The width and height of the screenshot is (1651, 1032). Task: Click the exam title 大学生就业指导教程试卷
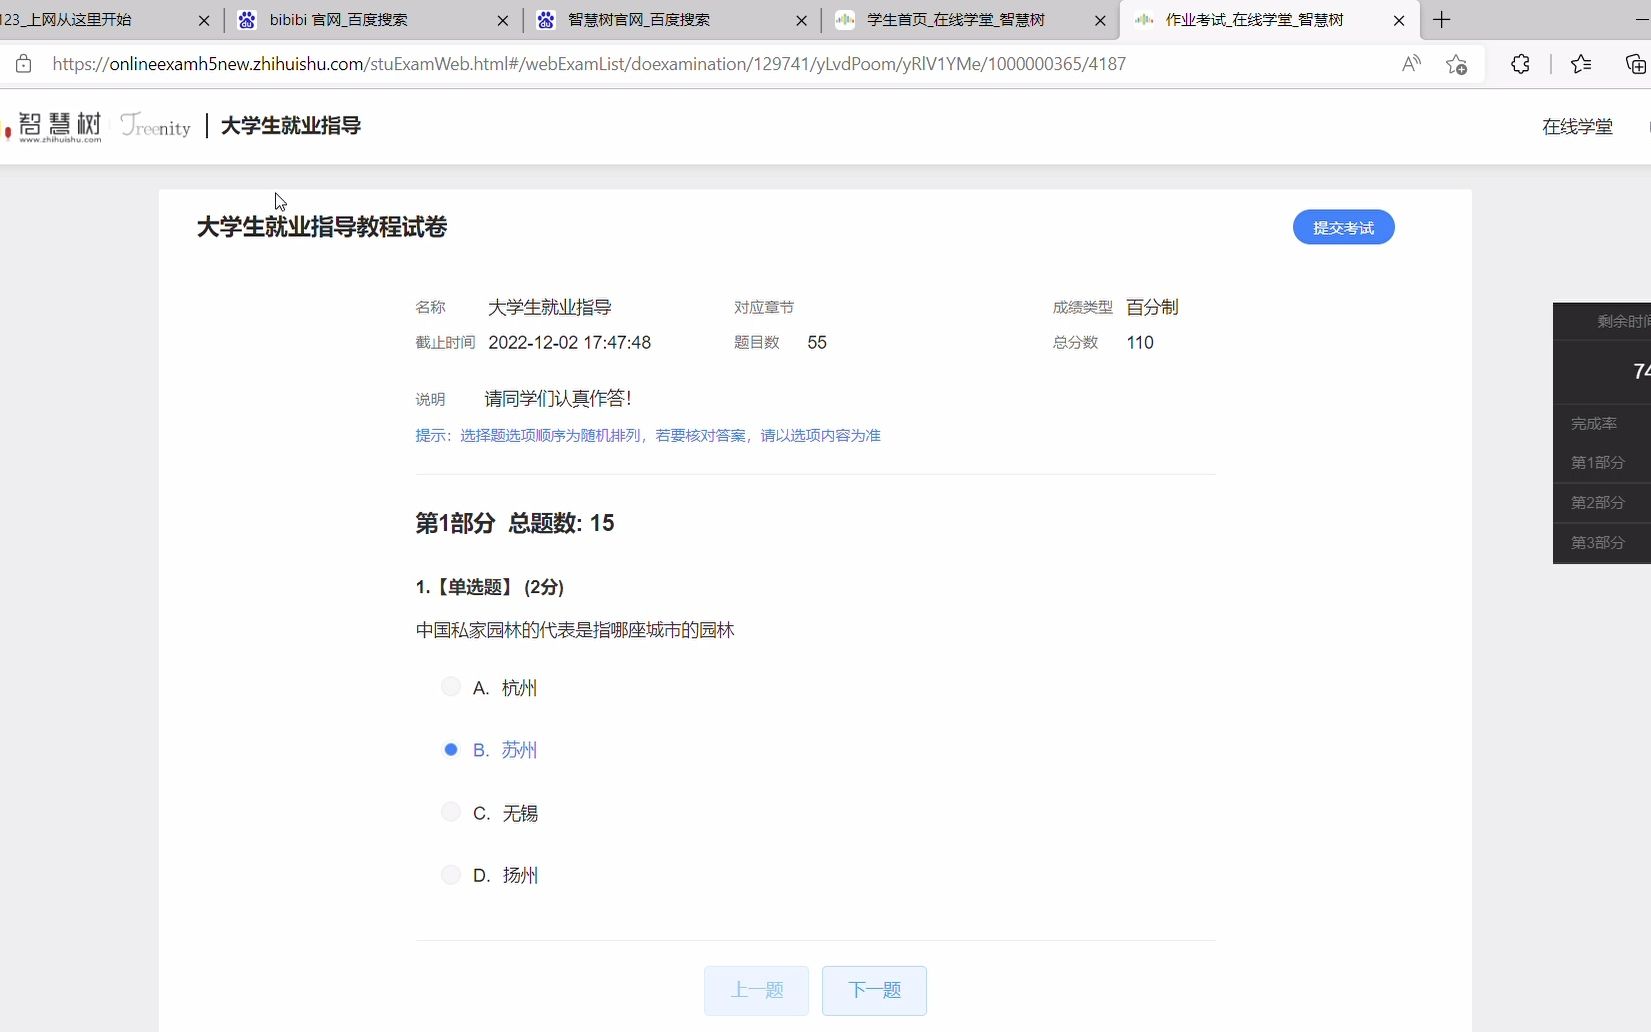coord(322,227)
